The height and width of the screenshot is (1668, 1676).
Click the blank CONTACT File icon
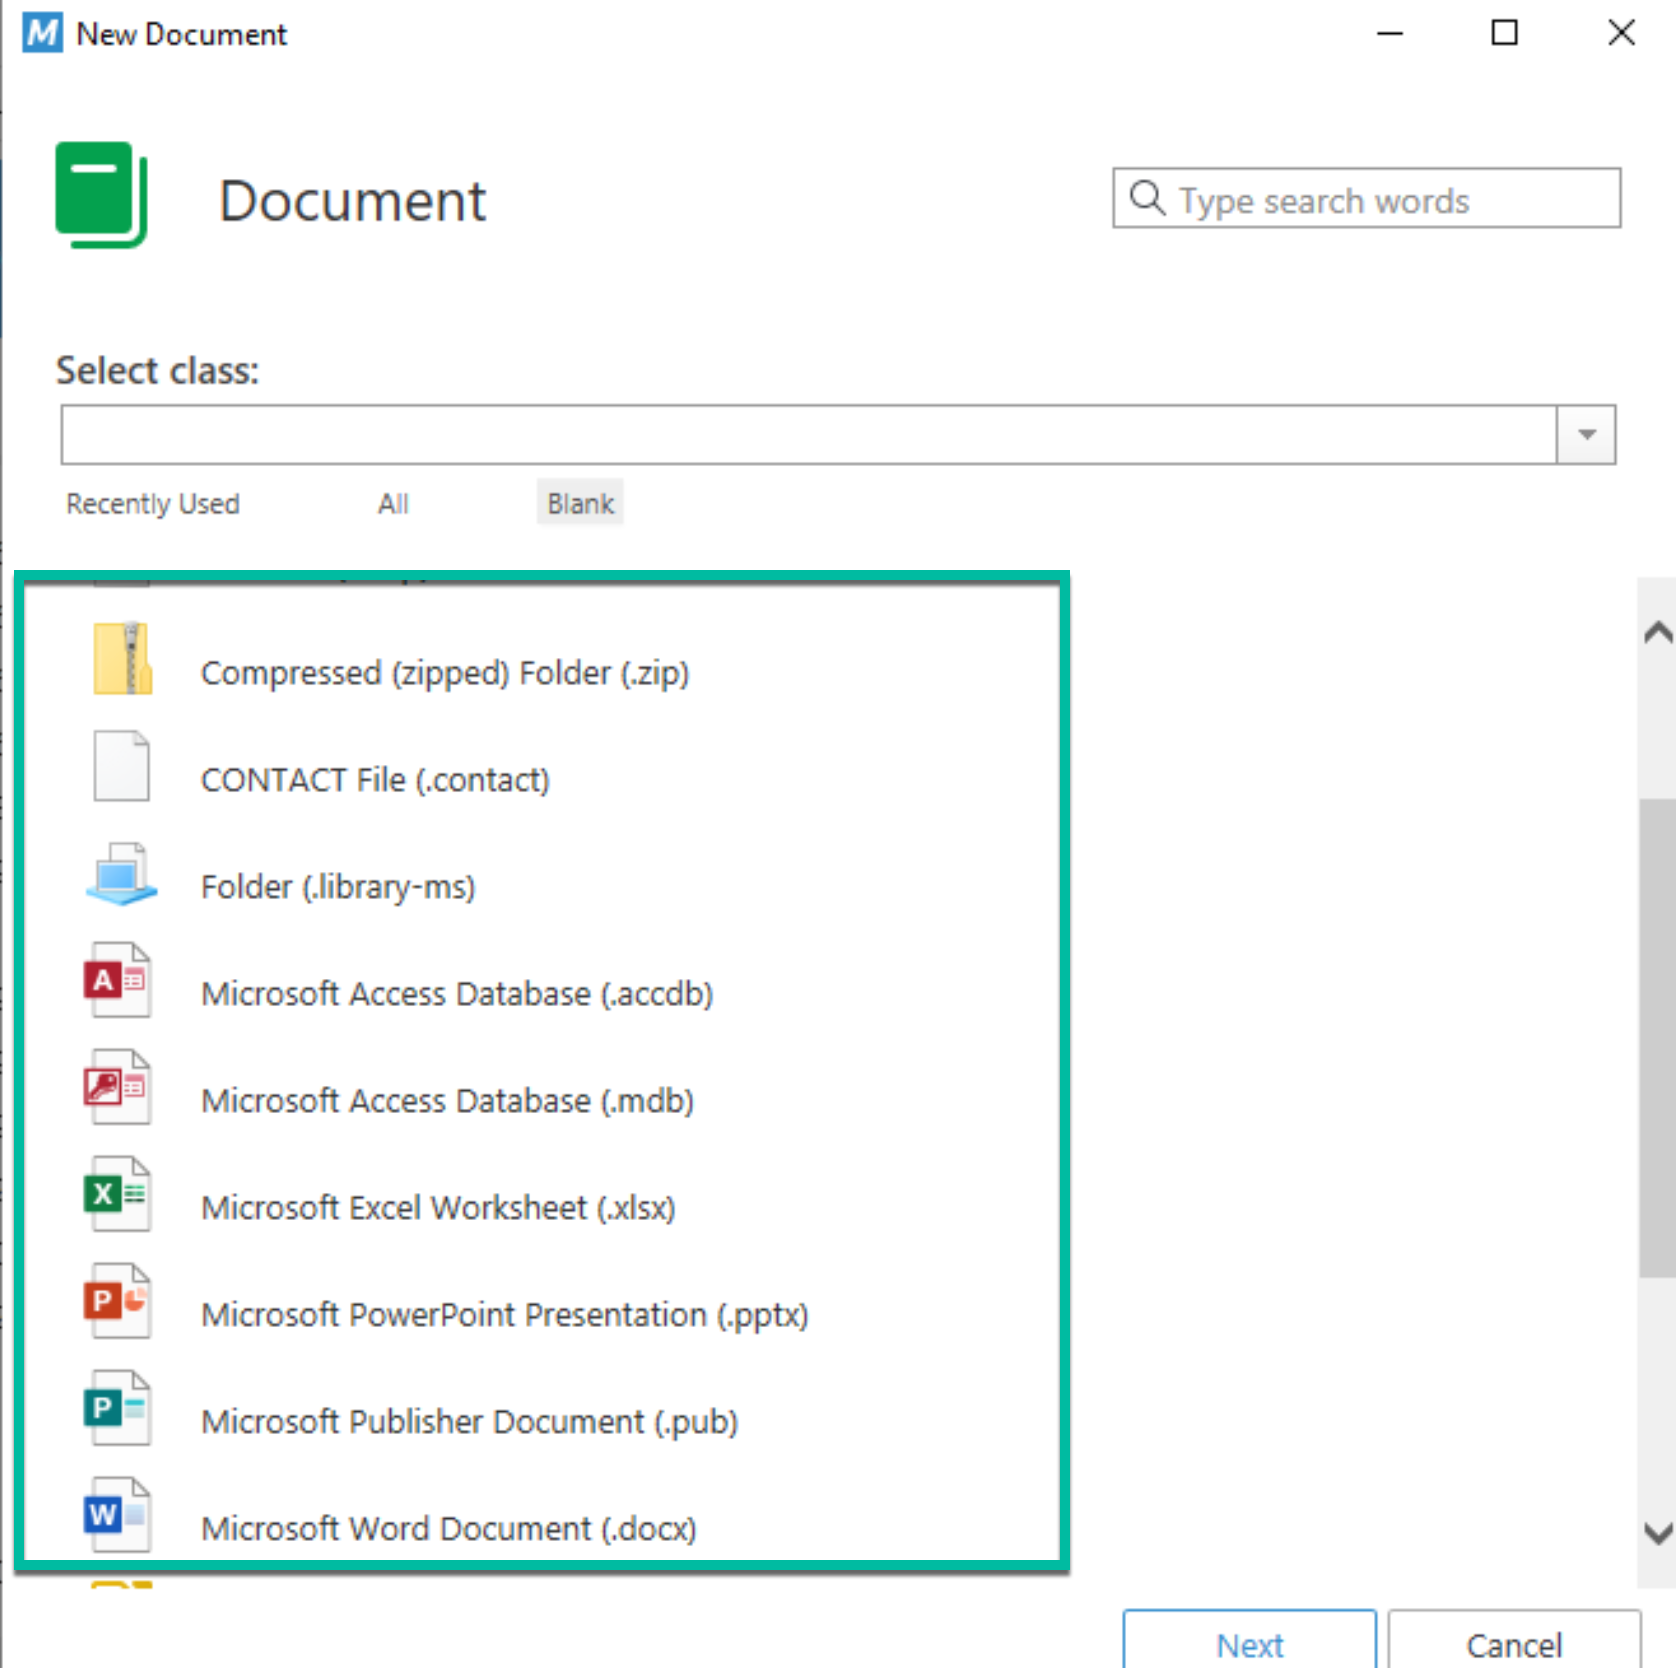(x=122, y=766)
